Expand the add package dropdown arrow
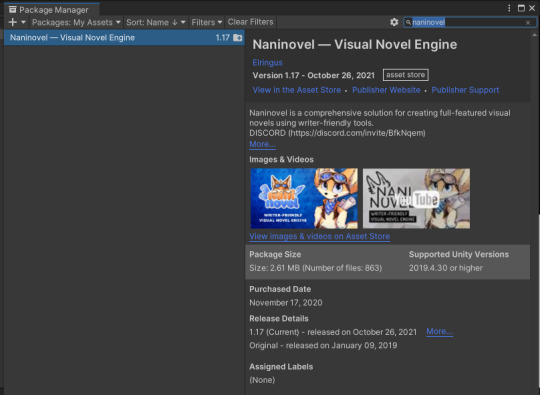Image resolution: width=540 pixels, height=395 pixels. [23, 22]
